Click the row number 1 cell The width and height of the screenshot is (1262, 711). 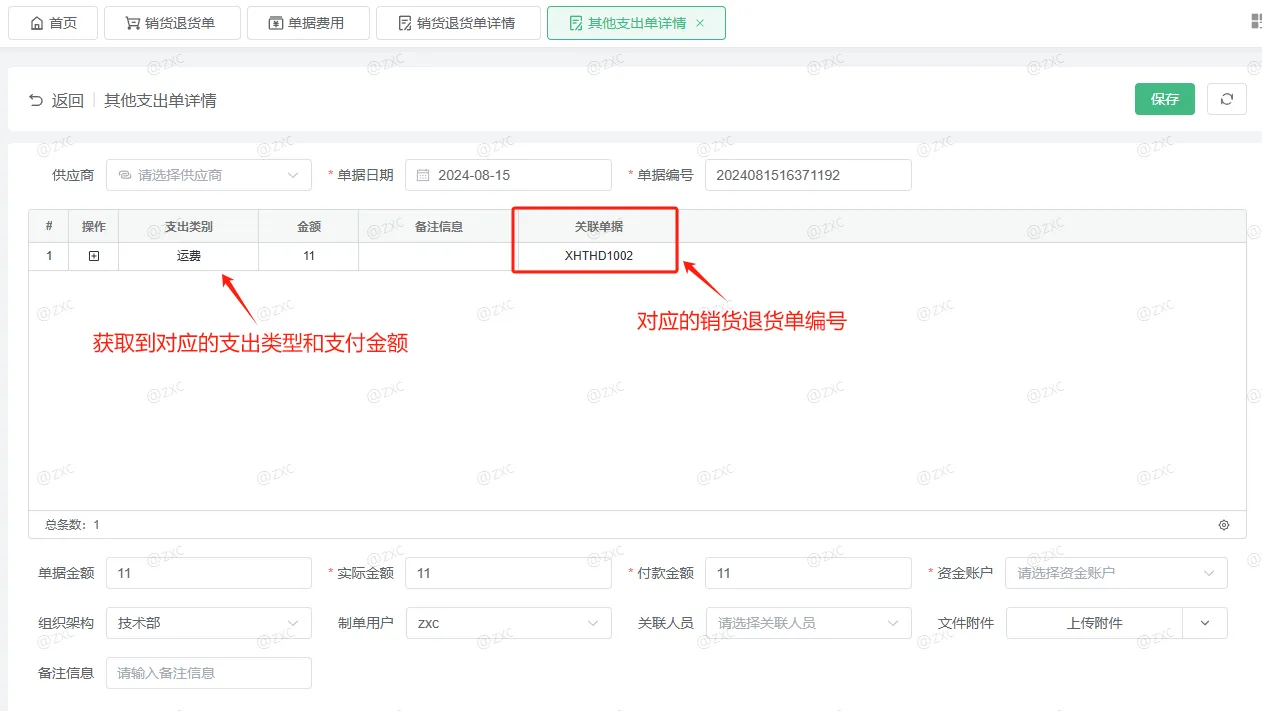tap(49, 256)
